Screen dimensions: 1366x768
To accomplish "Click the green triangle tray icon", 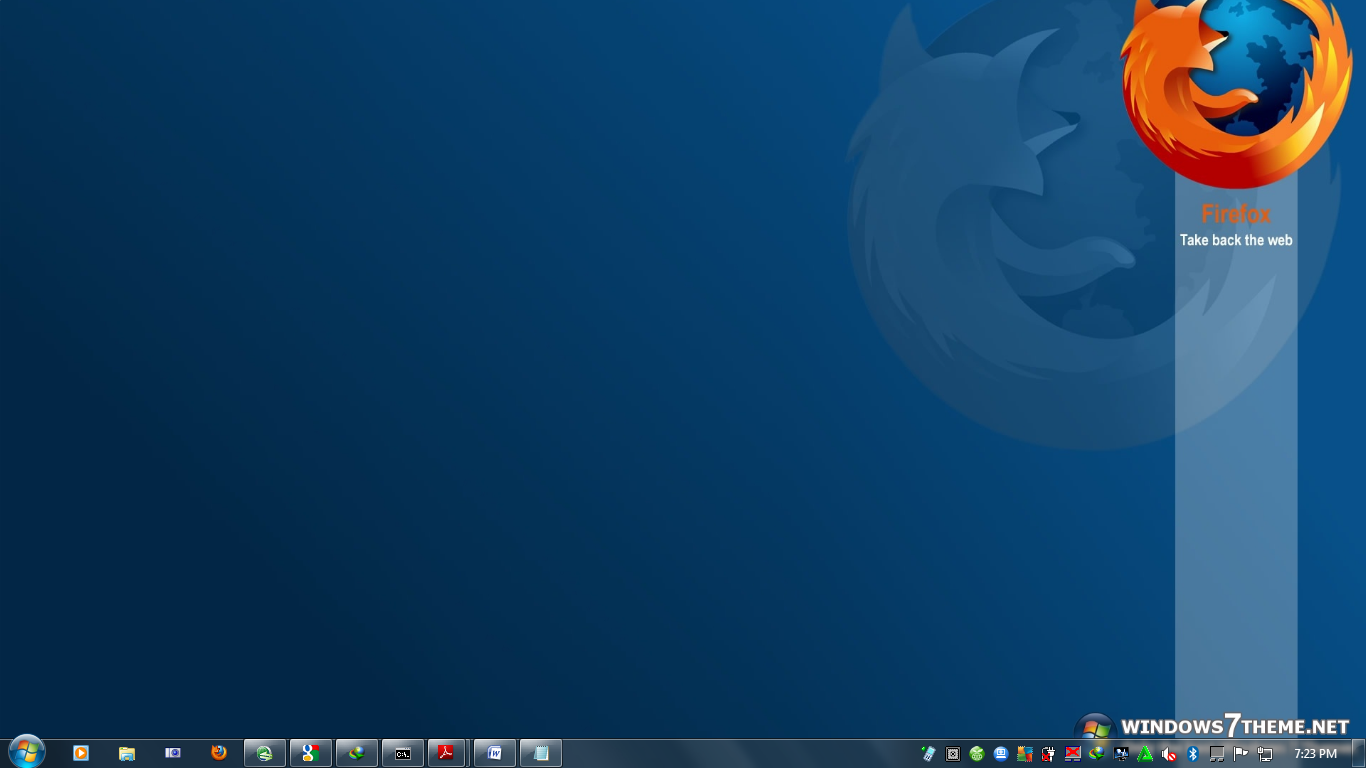I will click(x=1145, y=754).
